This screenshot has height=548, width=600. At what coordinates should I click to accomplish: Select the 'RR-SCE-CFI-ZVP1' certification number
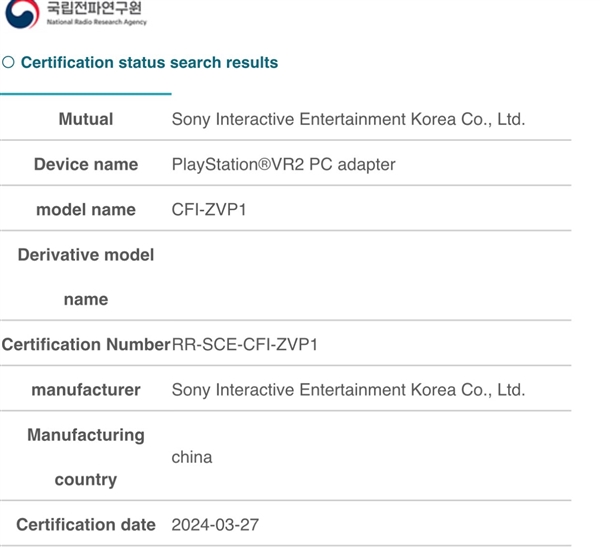245,345
